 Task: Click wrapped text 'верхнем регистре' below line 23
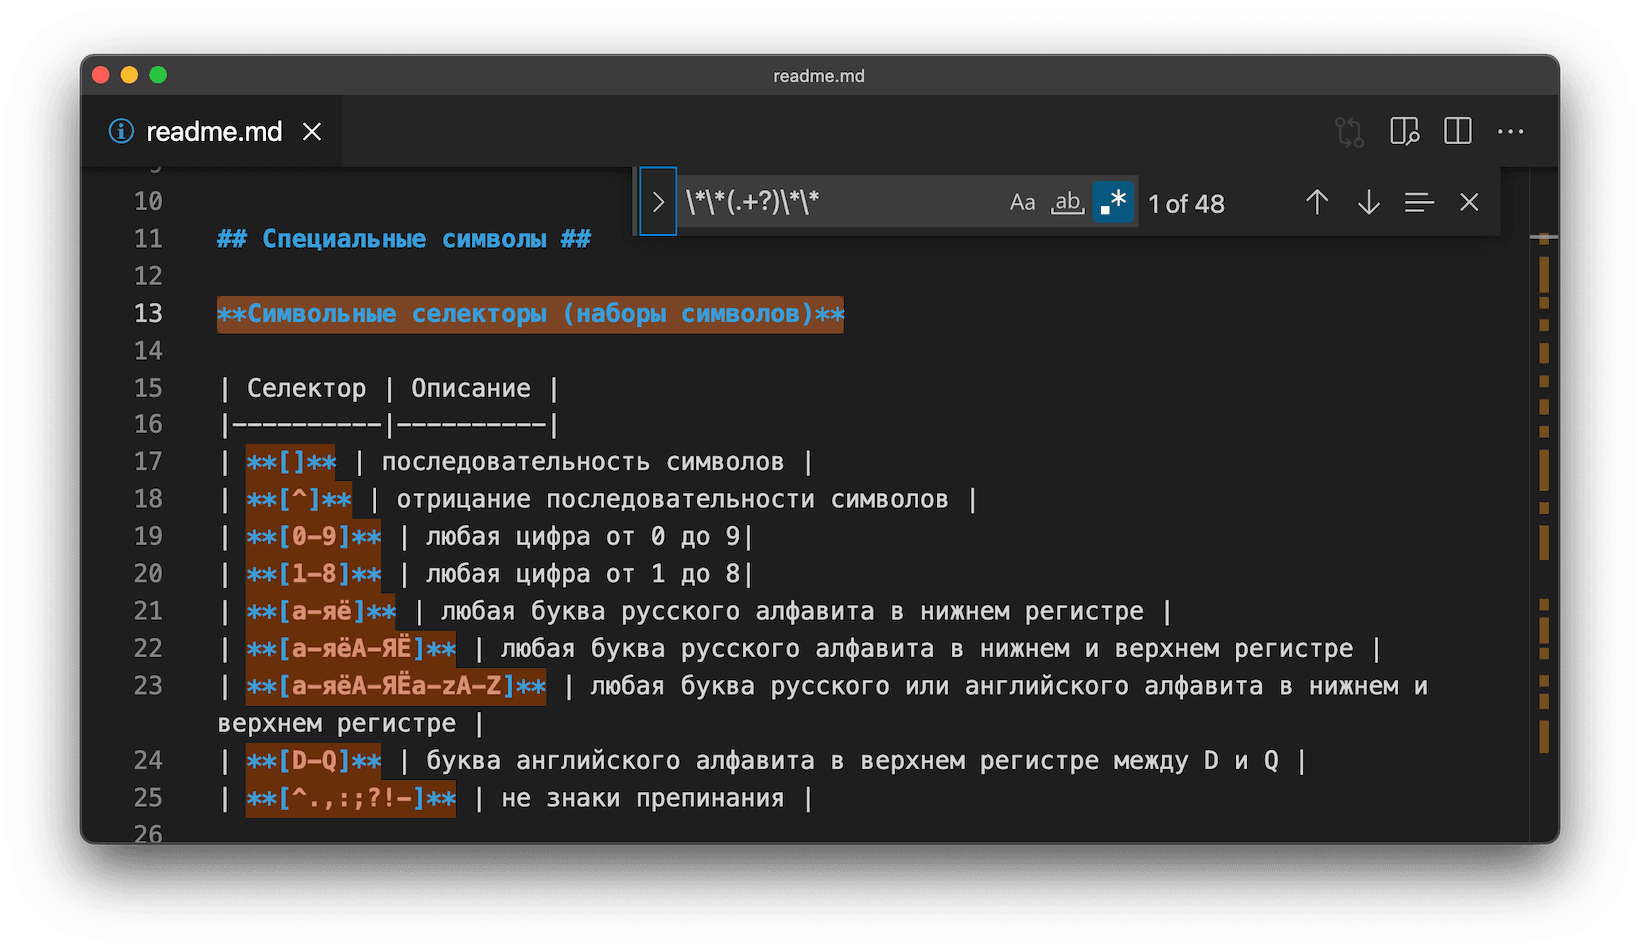(x=337, y=723)
